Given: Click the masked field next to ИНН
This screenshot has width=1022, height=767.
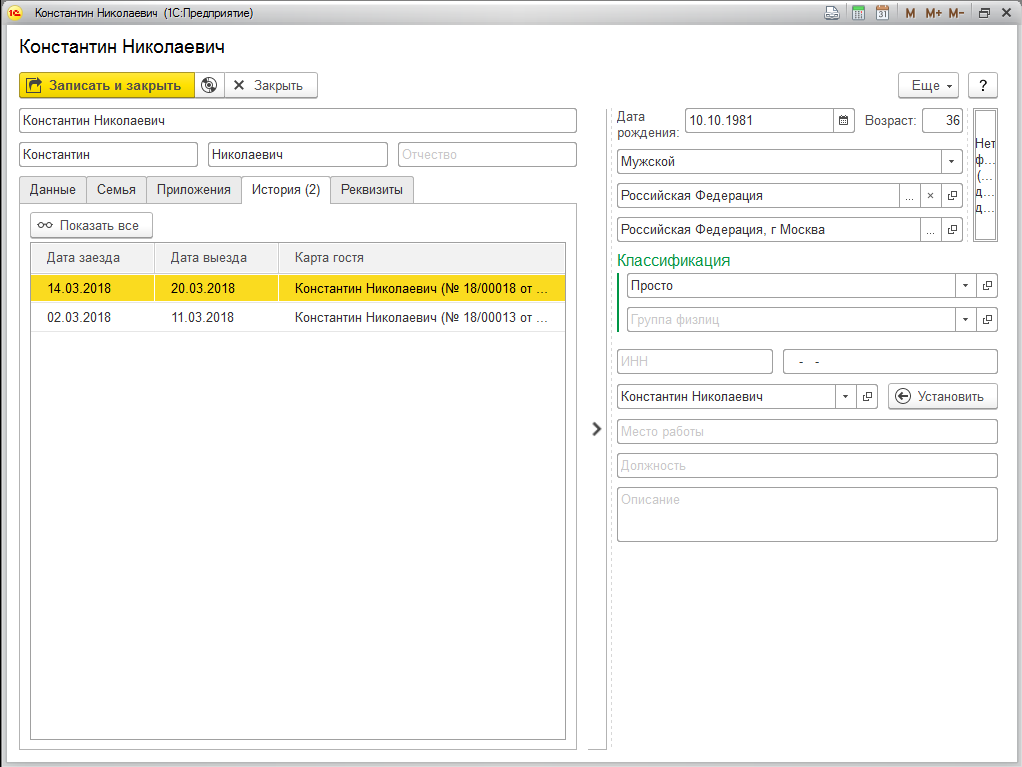Looking at the screenshot, I should [890, 361].
